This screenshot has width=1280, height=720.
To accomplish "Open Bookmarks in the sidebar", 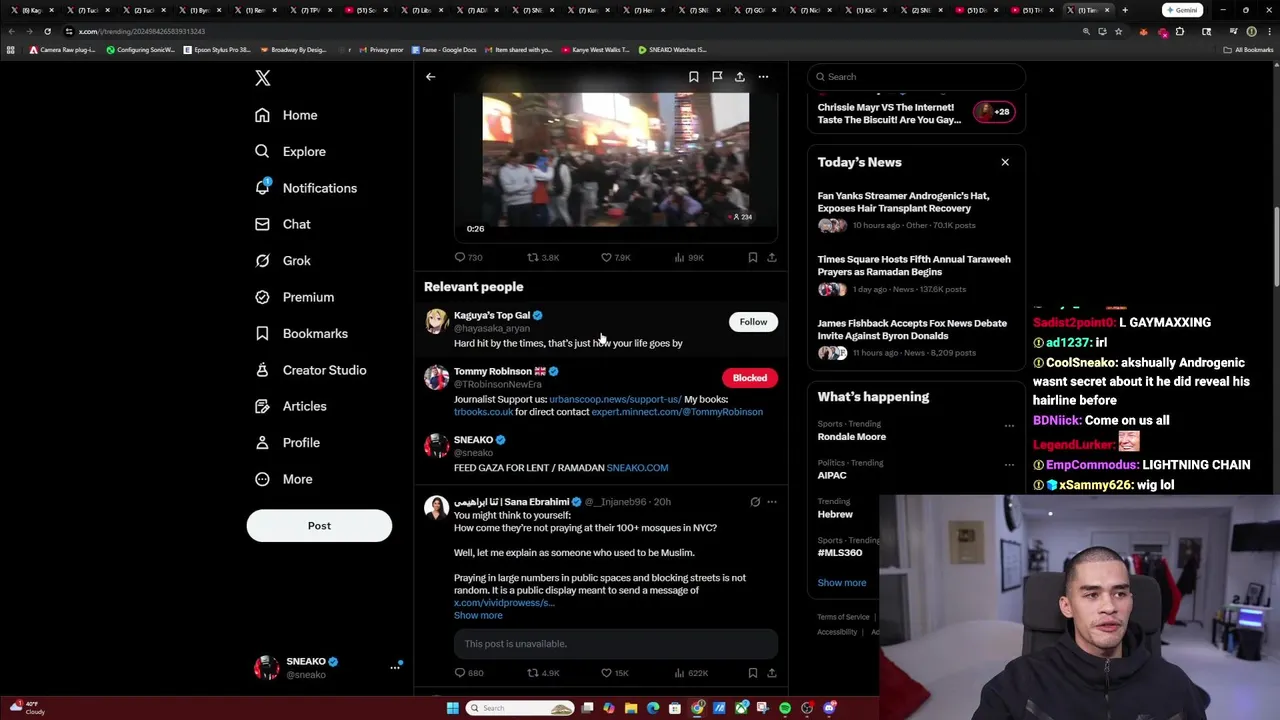I will pos(301,334).
